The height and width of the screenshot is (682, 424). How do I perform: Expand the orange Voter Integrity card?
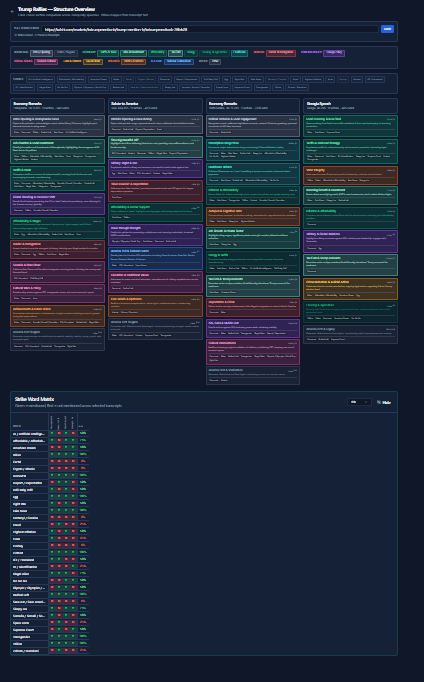click(x=350, y=175)
